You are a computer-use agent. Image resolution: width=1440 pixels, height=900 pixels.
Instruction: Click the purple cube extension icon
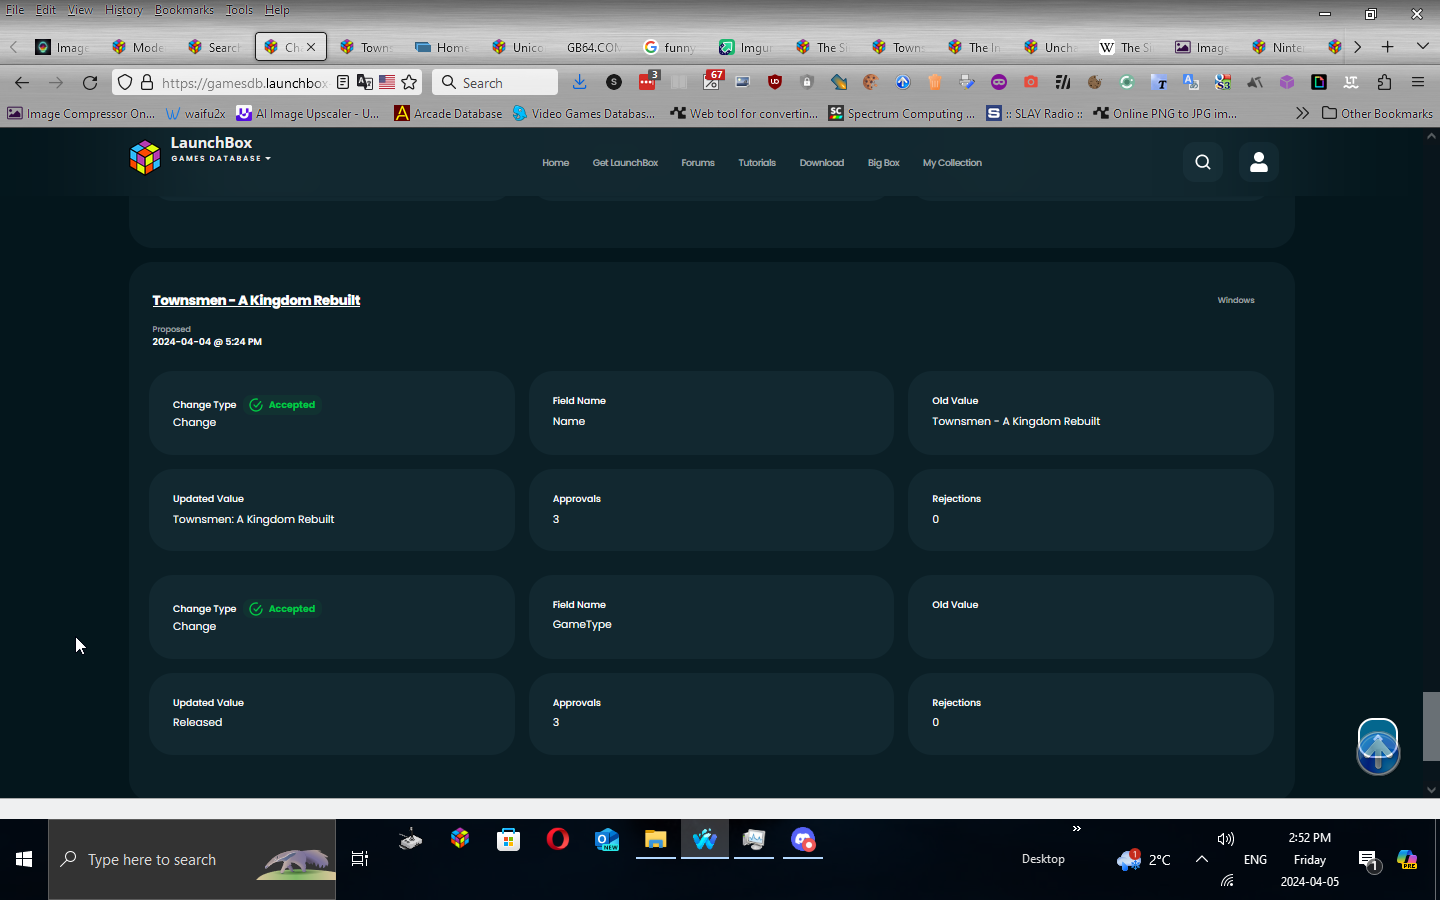tap(1287, 83)
